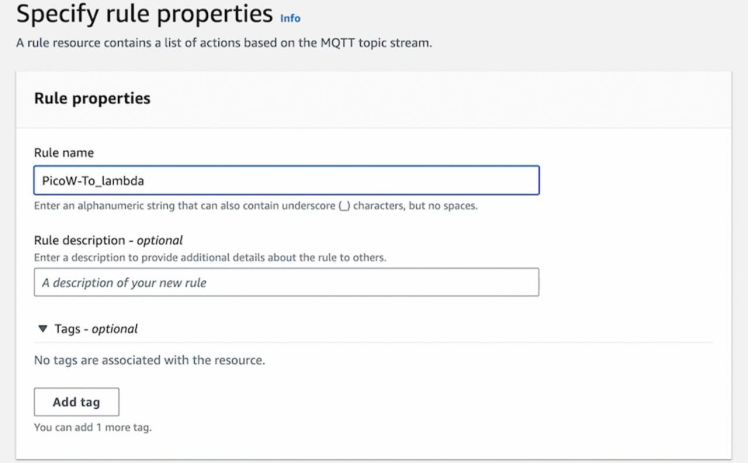Click the "Rule description - optional" label
748x463 pixels.
108,240
